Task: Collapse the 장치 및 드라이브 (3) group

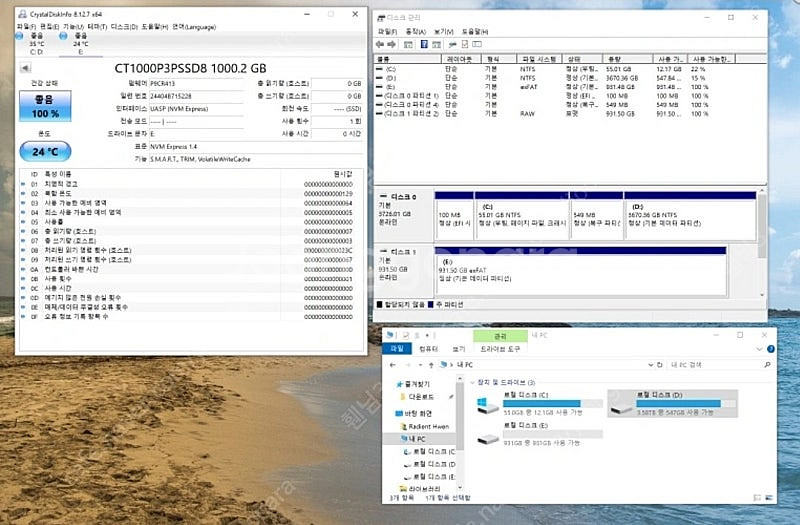Action: point(472,382)
